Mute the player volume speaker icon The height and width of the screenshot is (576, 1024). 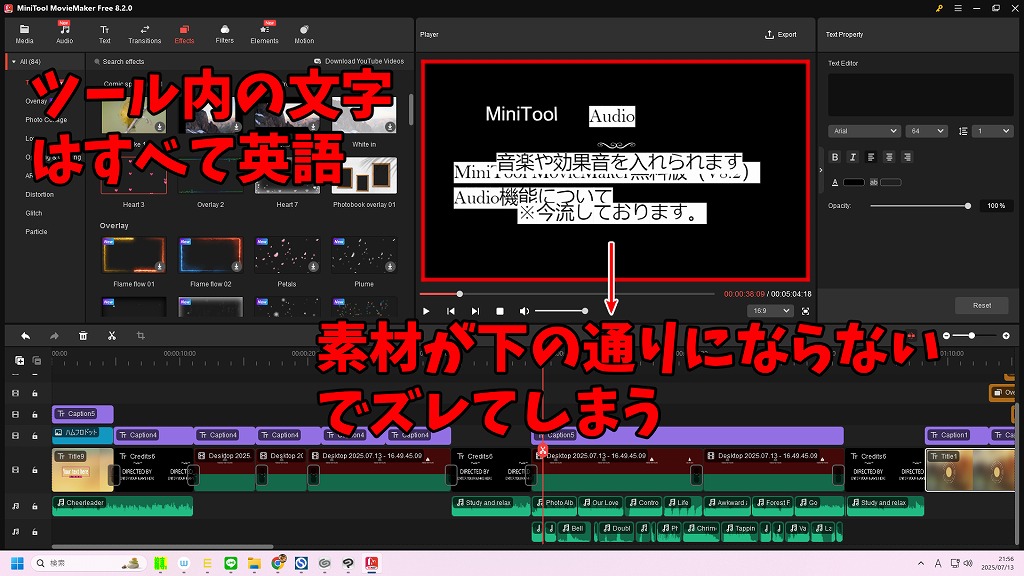pos(524,312)
